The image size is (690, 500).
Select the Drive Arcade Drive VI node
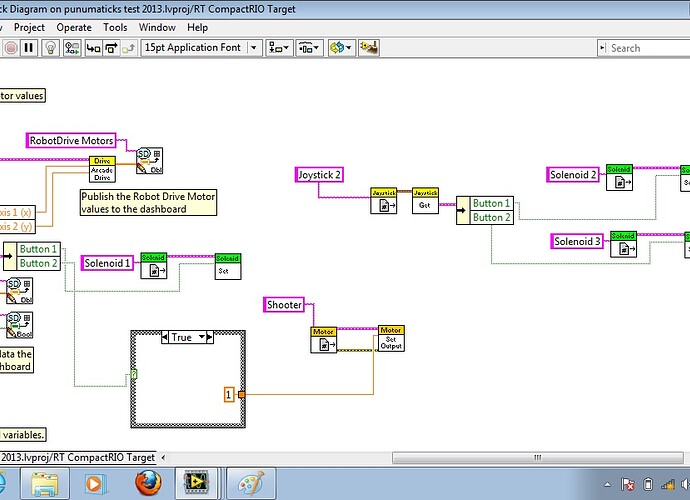103,169
